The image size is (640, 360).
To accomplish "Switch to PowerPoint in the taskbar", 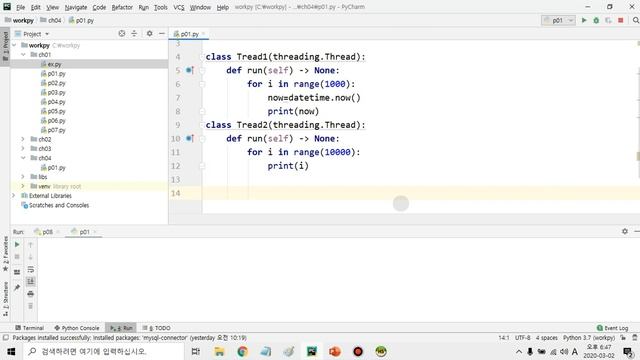I will [x=335, y=351].
